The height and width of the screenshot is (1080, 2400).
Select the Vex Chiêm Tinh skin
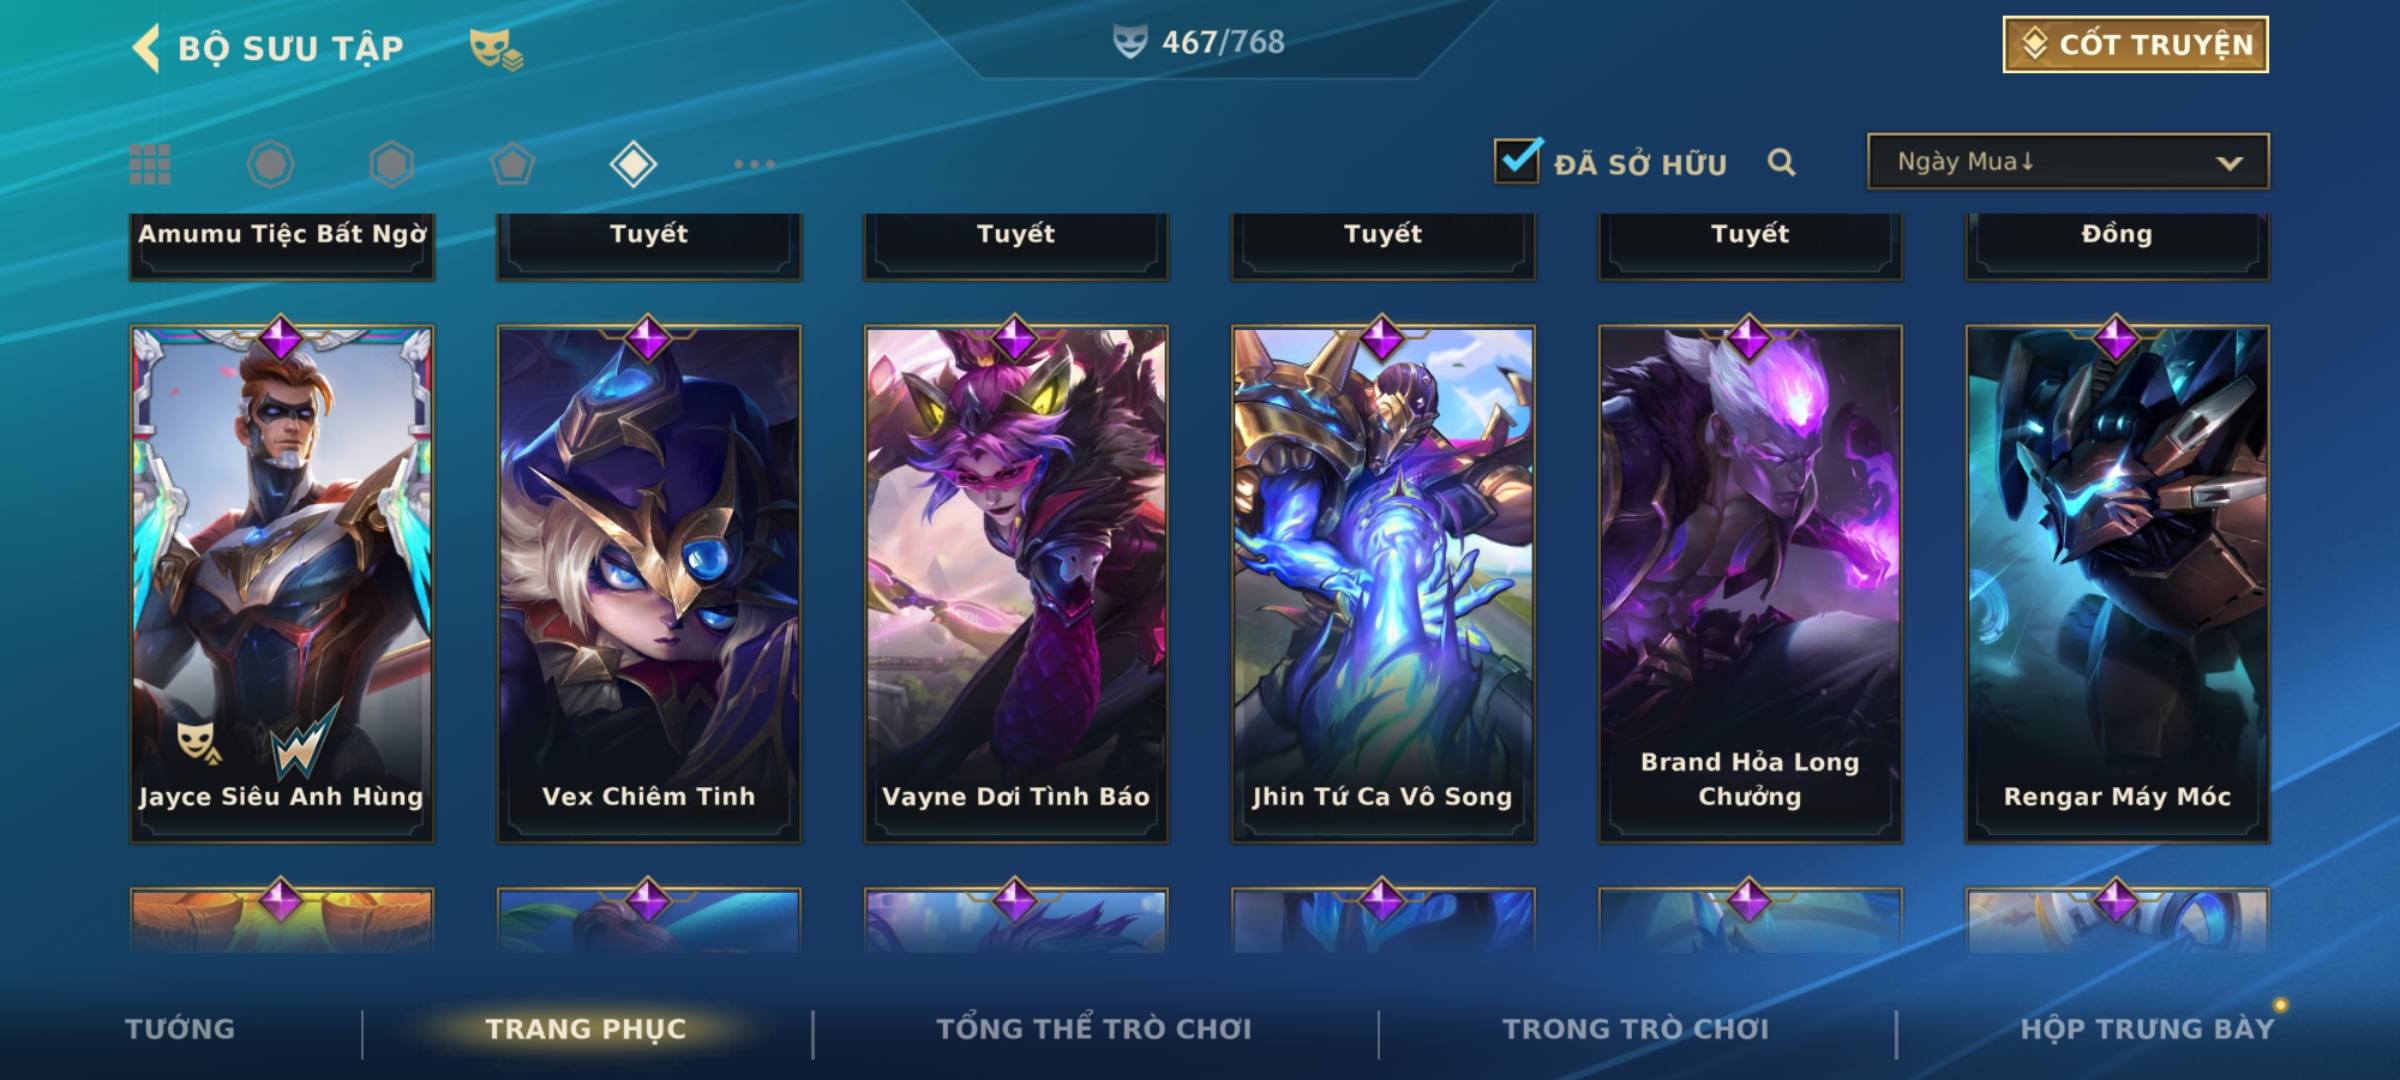649,584
